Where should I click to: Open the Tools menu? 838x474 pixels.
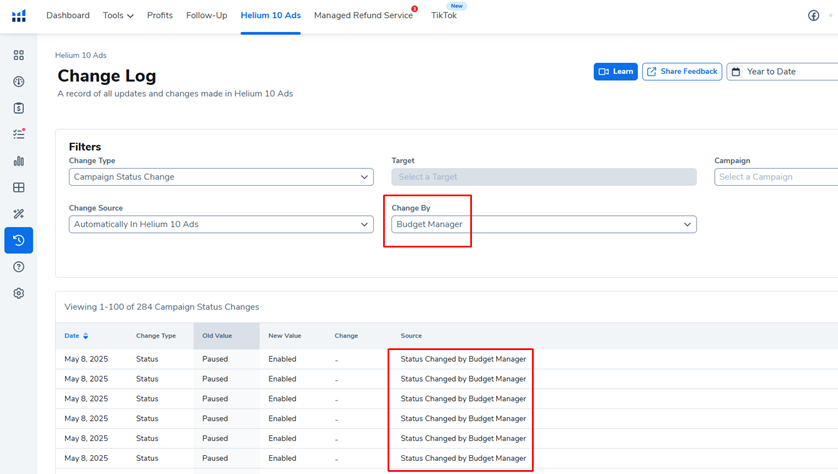(x=118, y=16)
